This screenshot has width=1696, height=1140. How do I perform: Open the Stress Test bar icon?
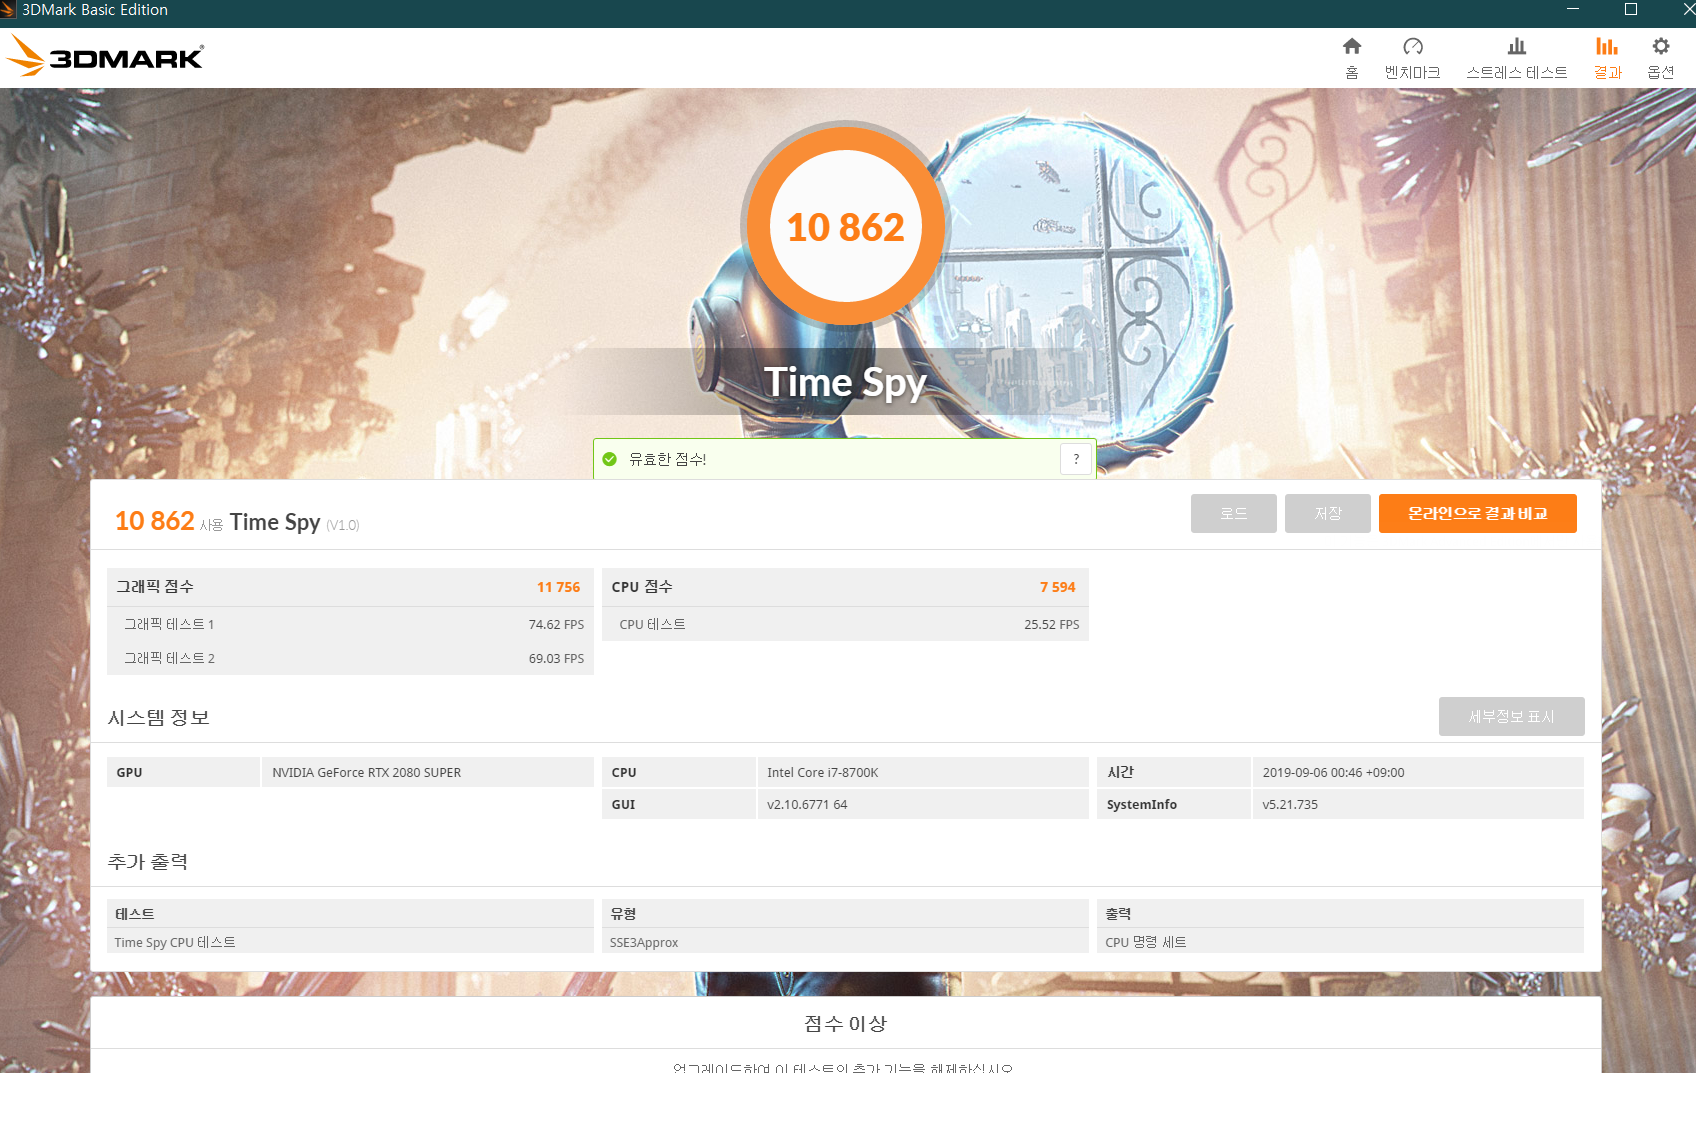(1516, 47)
